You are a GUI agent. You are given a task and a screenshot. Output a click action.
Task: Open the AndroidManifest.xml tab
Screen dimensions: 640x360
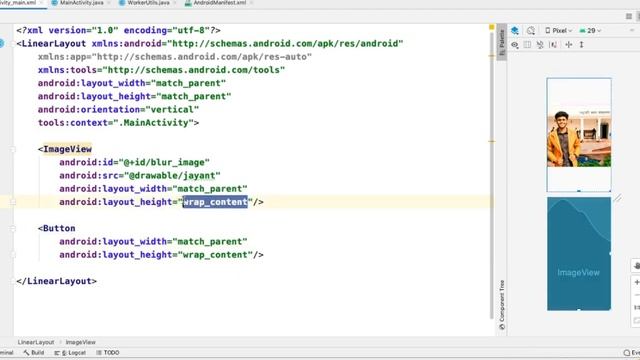(x=220, y=3)
